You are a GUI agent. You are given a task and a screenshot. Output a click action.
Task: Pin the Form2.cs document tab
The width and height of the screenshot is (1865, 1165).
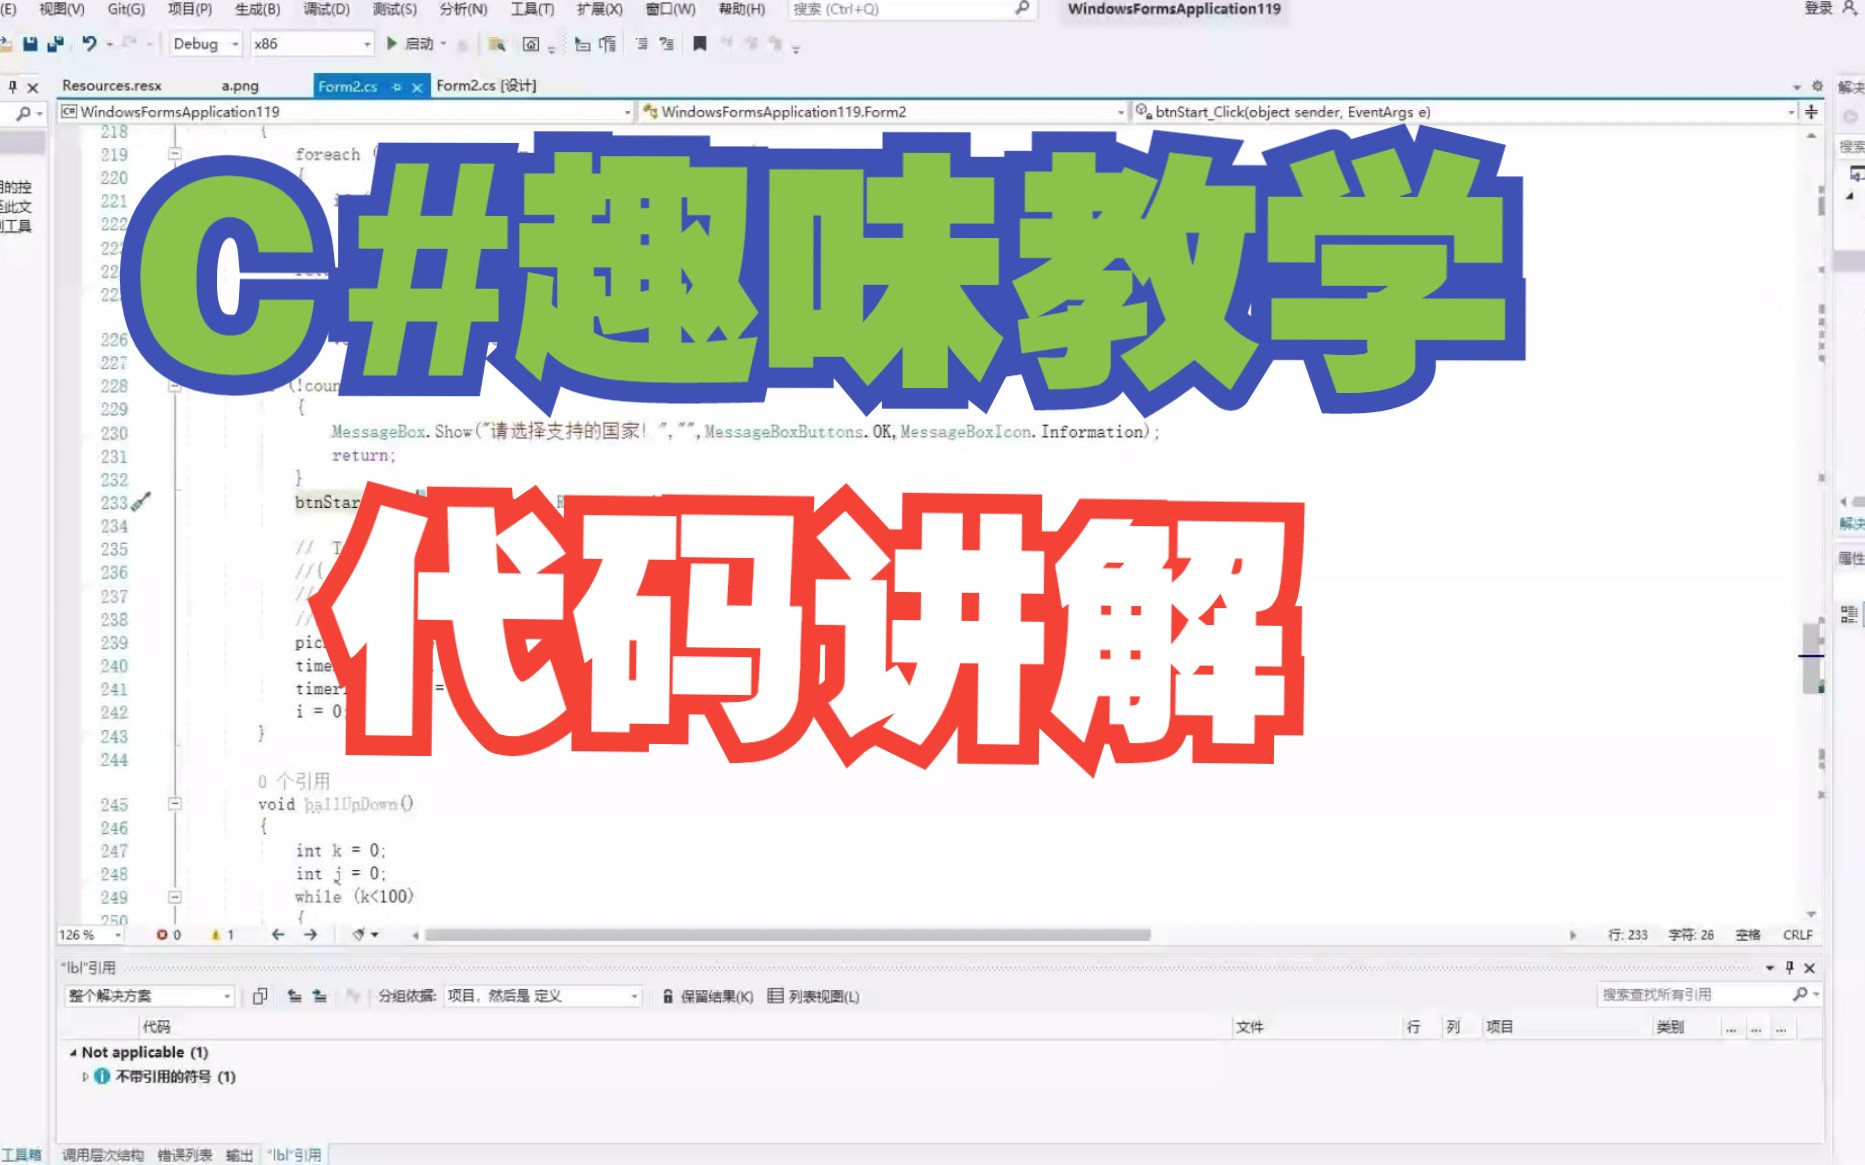[x=398, y=87]
